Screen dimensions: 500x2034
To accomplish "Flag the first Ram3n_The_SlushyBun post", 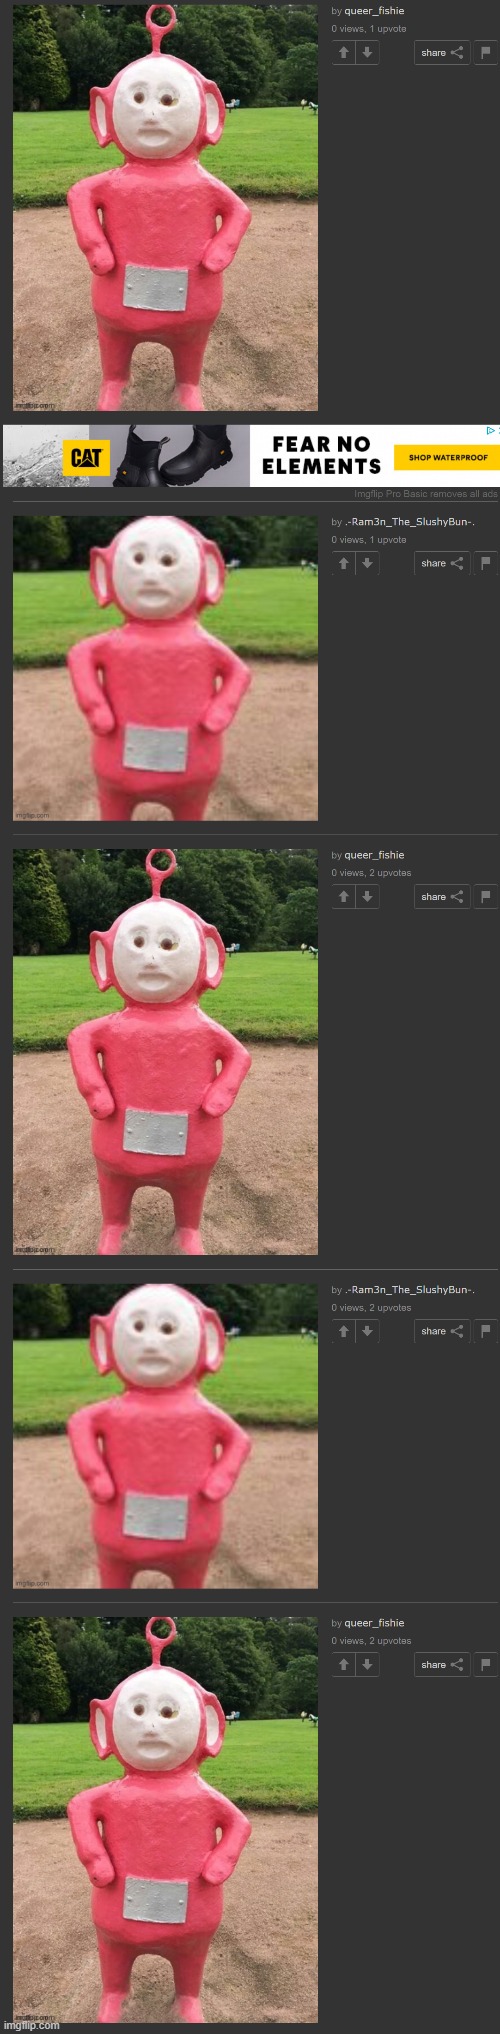I will (486, 563).
